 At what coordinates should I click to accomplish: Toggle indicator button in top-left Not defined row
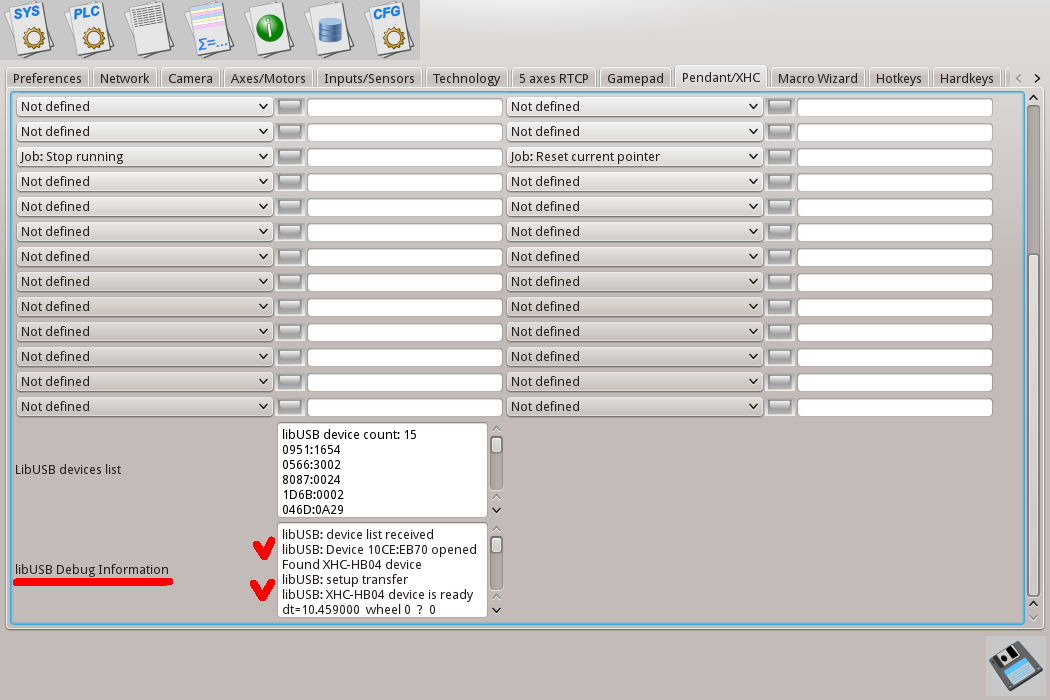pos(290,106)
